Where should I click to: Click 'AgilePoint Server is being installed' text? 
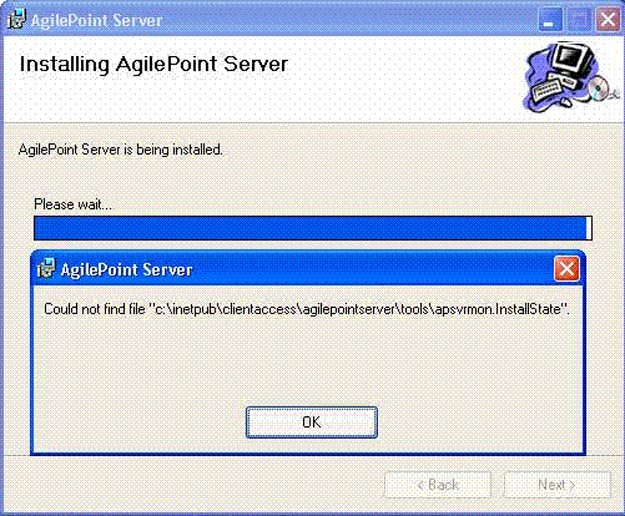[120, 149]
